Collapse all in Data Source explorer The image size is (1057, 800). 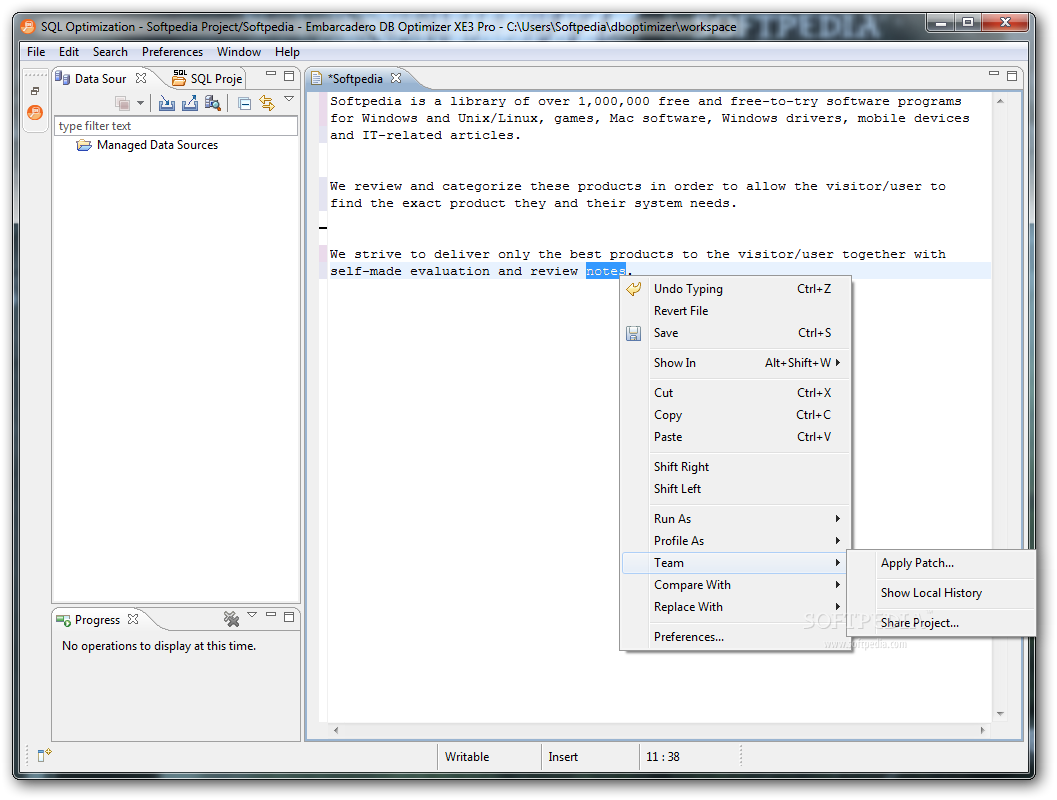[245, 104]
